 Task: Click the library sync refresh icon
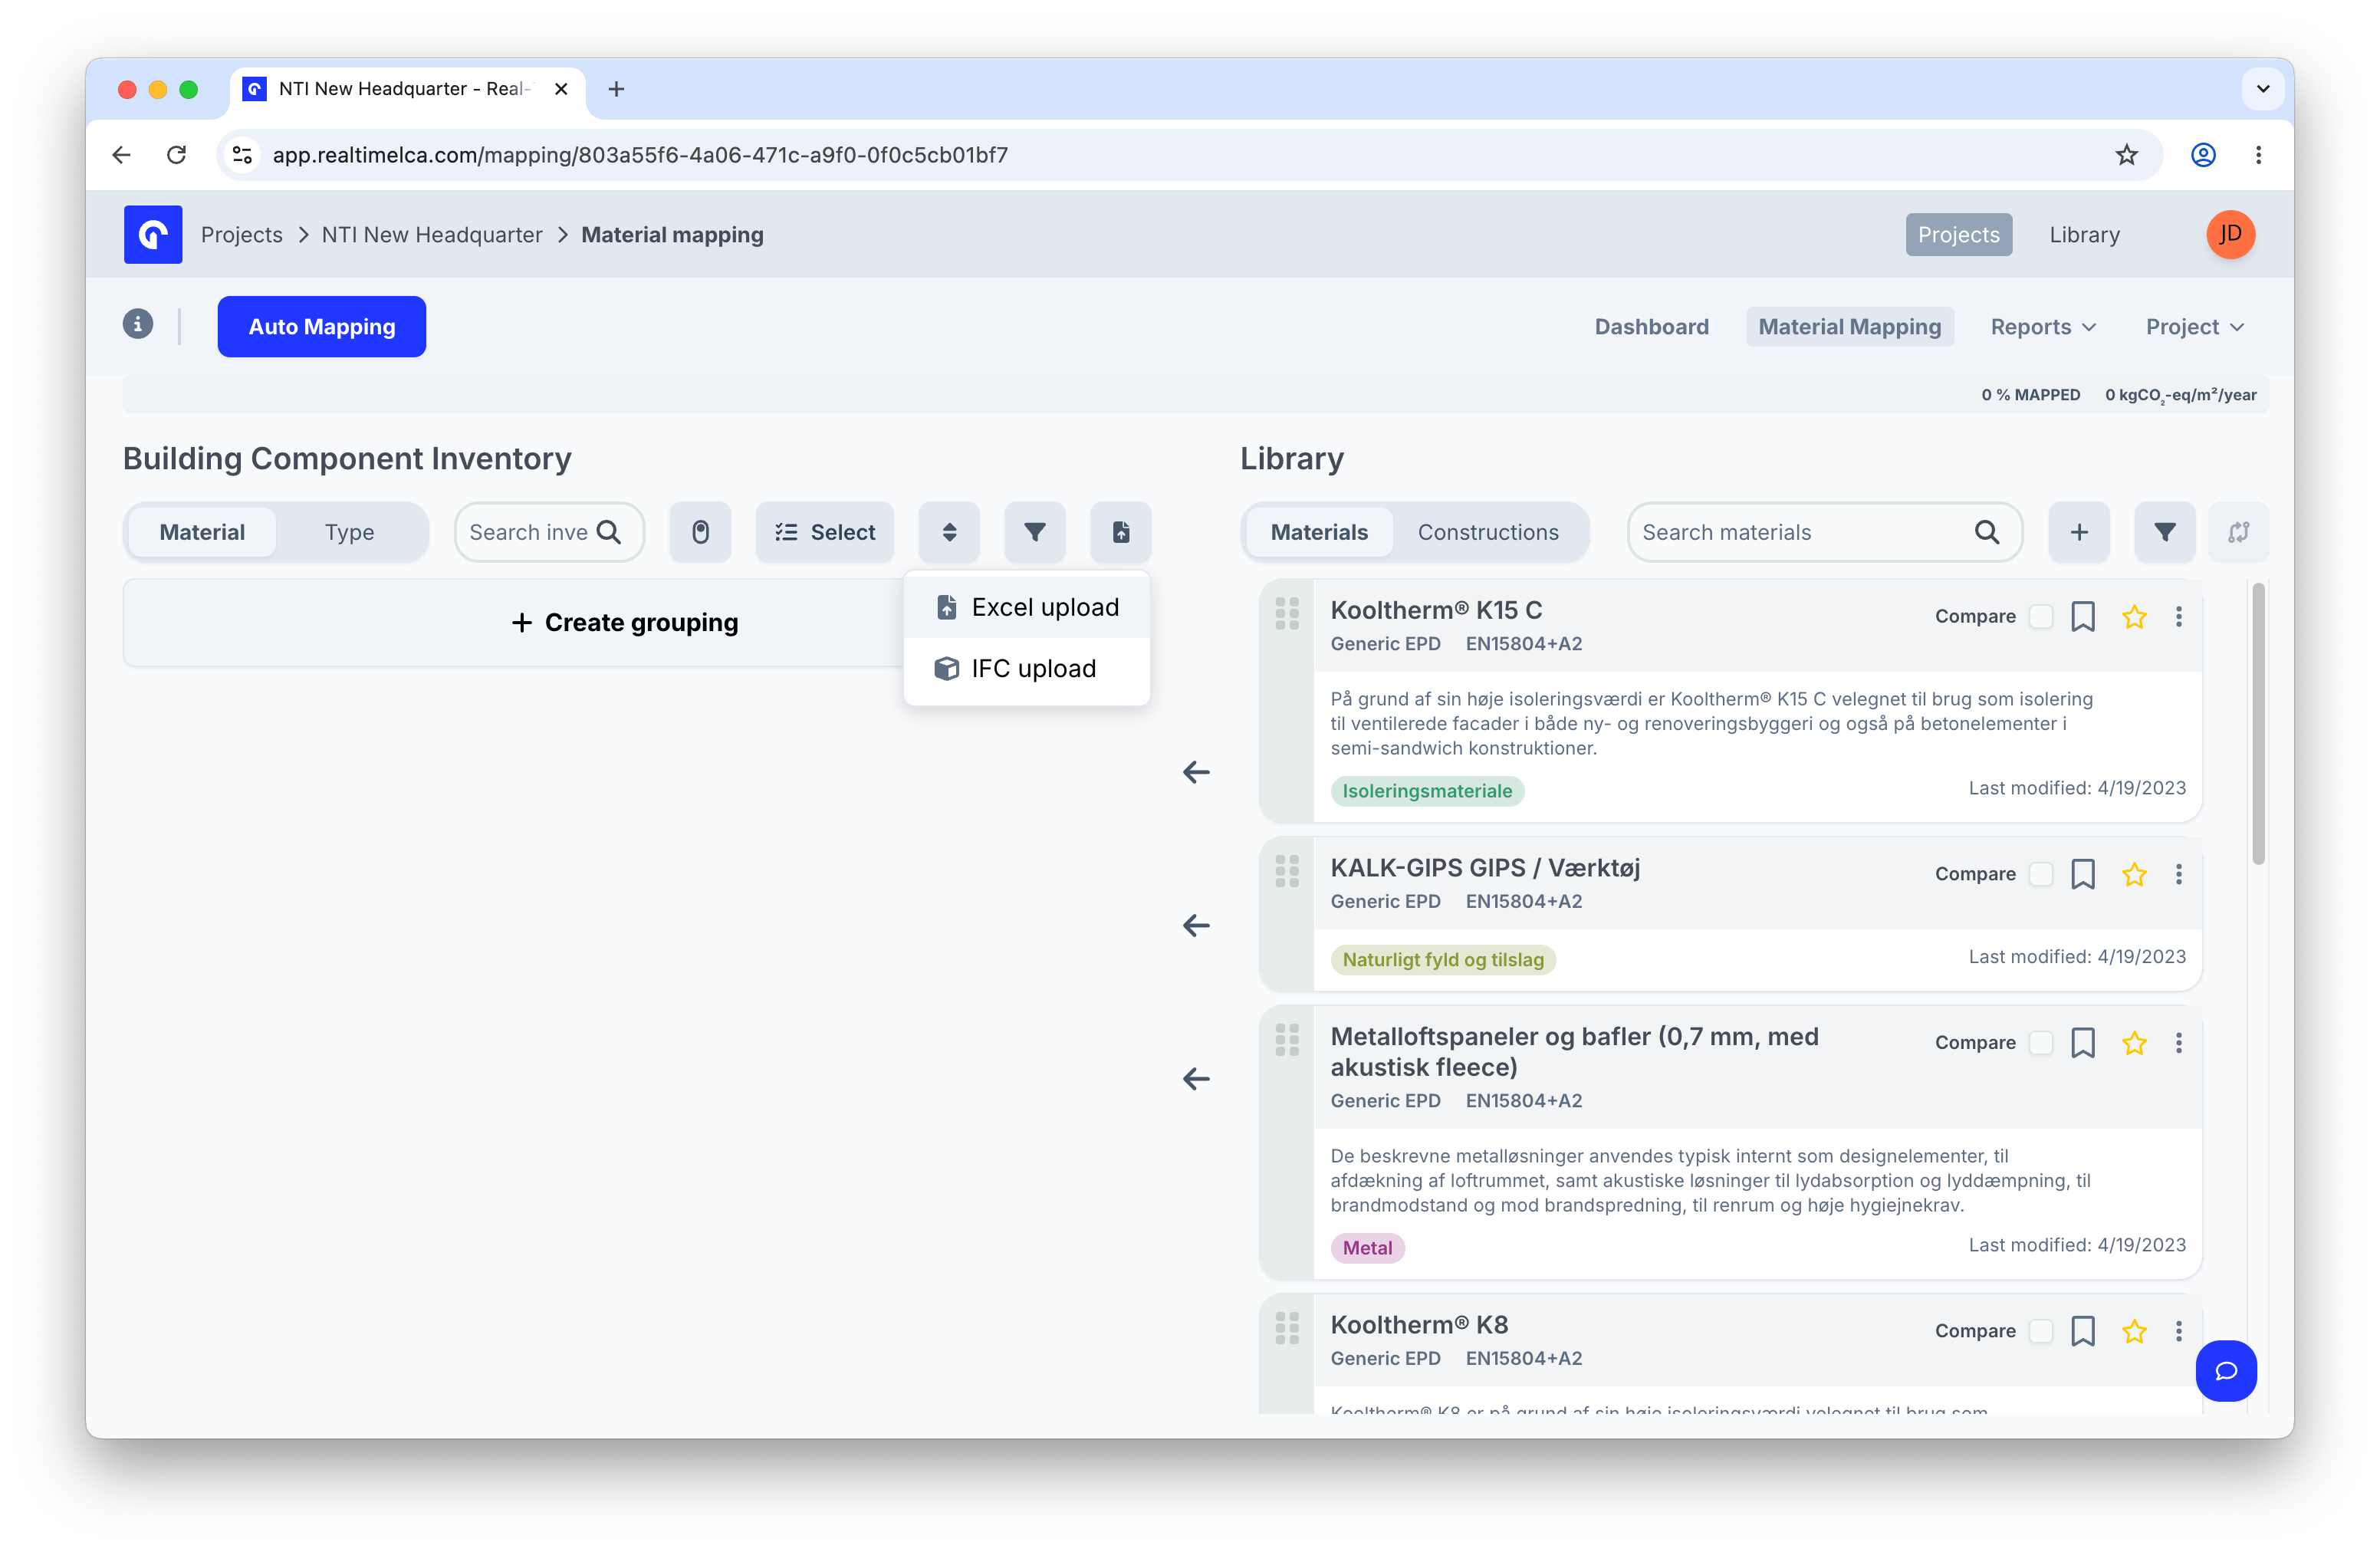[2239, 532]
